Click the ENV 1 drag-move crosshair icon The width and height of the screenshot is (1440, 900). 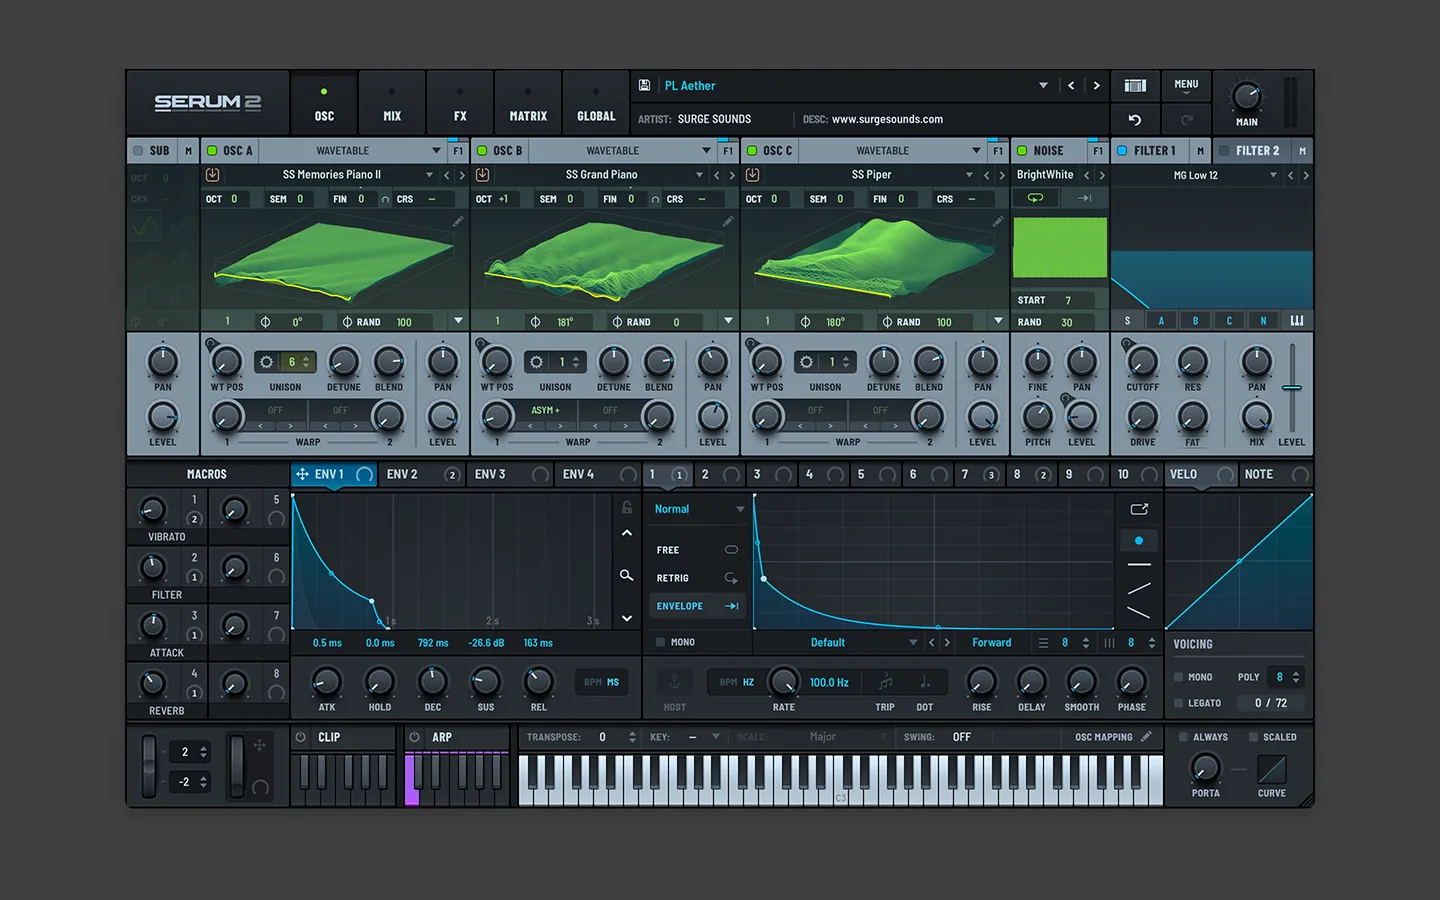[x=302, y=474]
